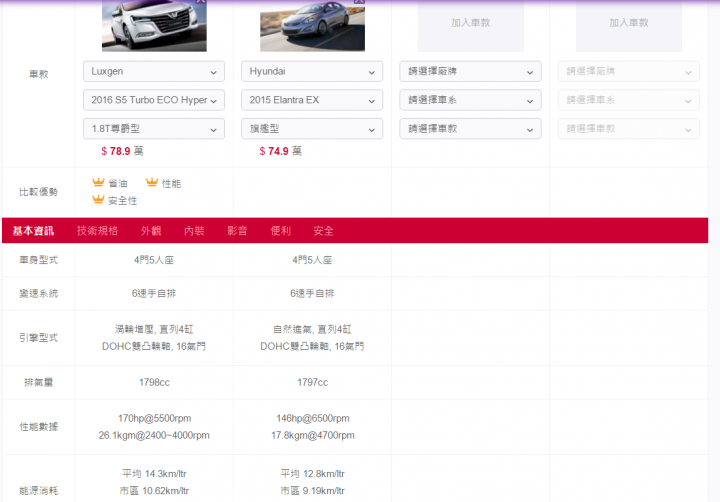
Task: Switch to the 技術規格 tab
Action: click(x=97, y=231)
